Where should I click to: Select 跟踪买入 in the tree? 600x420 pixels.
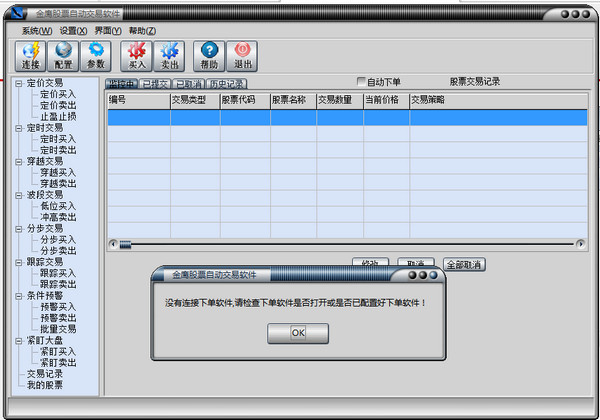tap(58, 273)
